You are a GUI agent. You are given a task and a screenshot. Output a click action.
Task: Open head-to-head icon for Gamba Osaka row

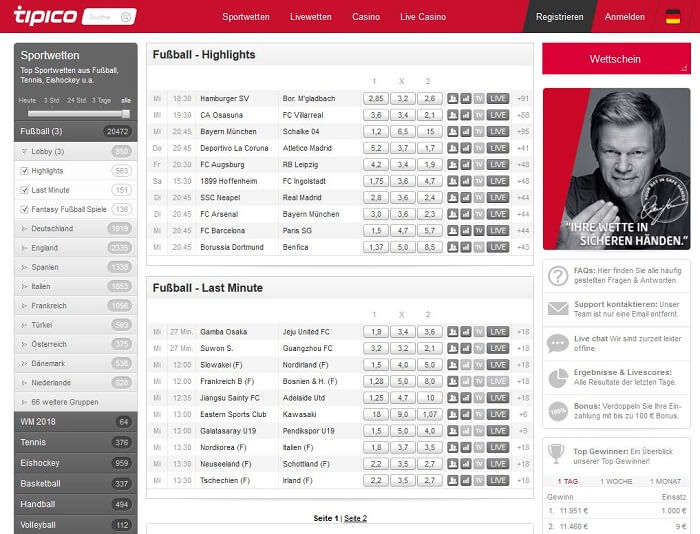452,332
